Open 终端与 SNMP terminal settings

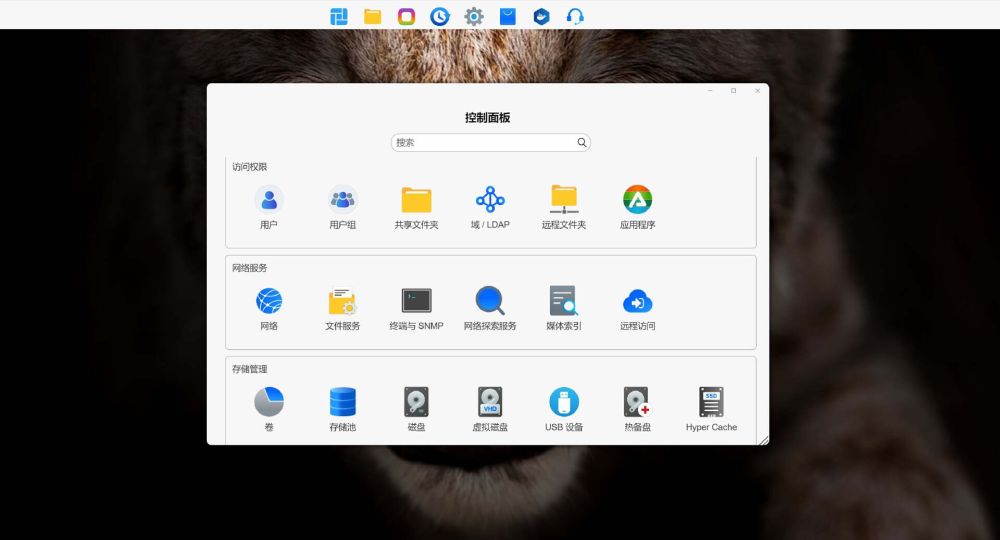point(416,300)
